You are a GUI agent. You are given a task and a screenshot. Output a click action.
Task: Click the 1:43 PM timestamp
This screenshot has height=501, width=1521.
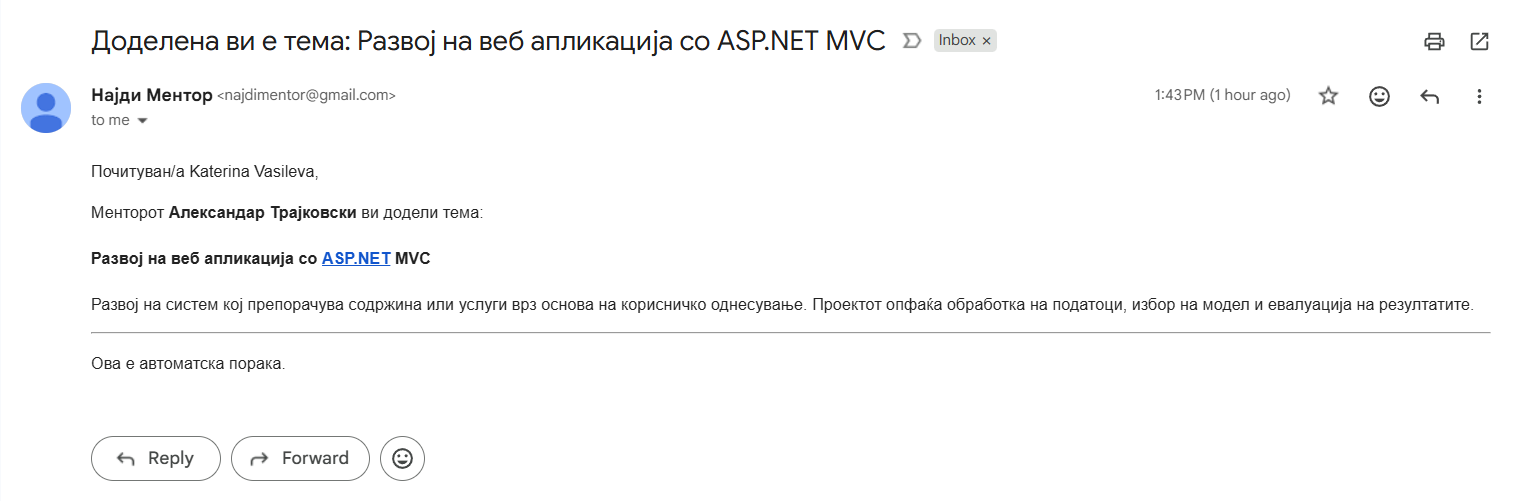pos(1222,96)
